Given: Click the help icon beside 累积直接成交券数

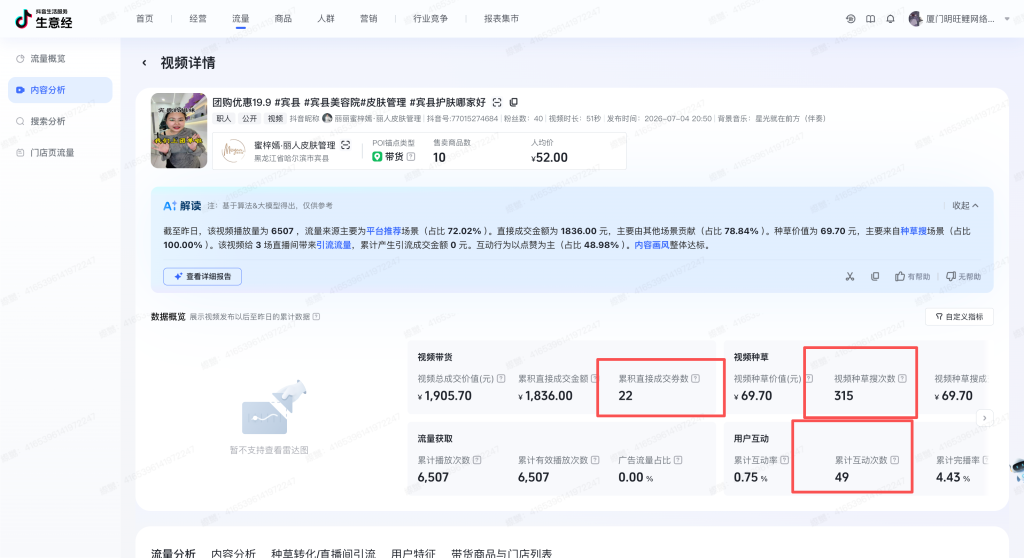Looking at the screenshot, I should pos(696,378).
